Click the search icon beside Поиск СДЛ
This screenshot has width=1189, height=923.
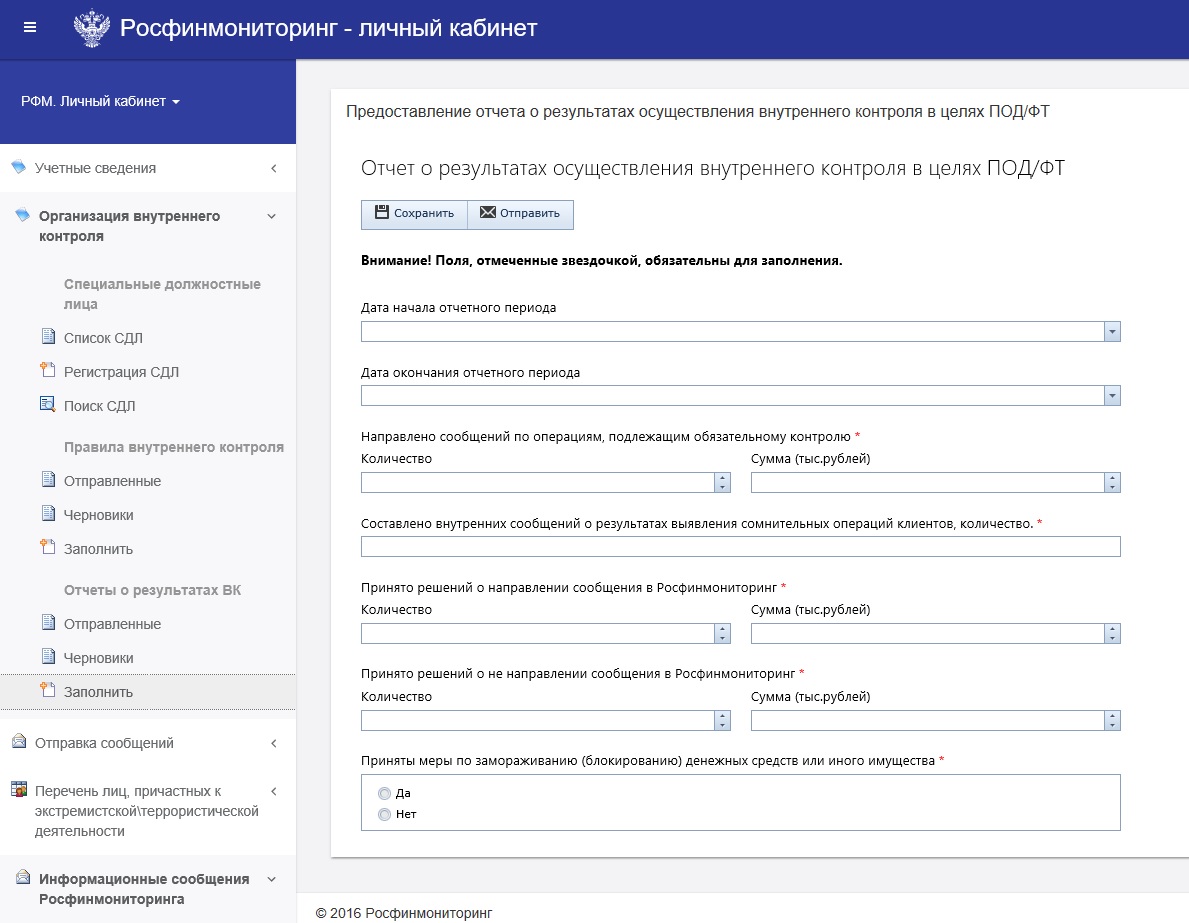48,404
